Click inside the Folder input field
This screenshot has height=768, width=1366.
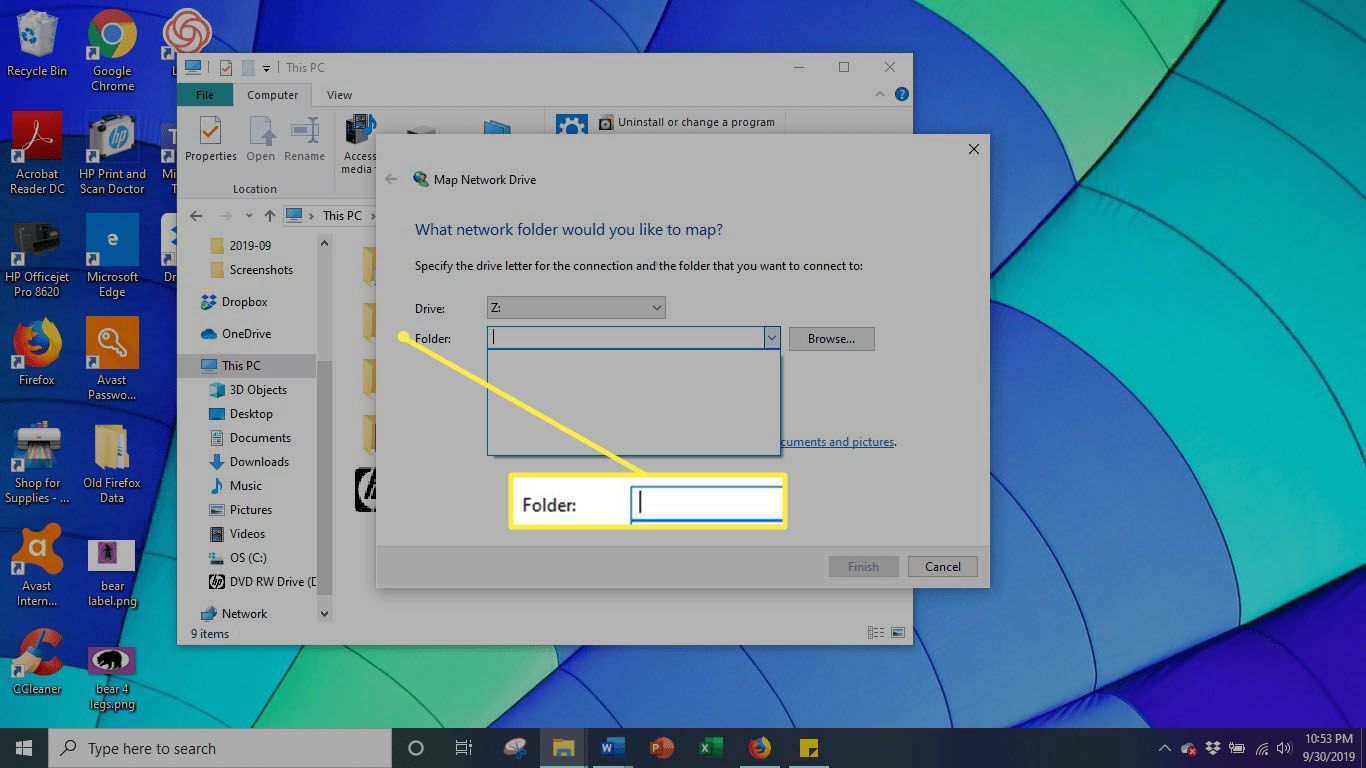[x=625, y=338]
